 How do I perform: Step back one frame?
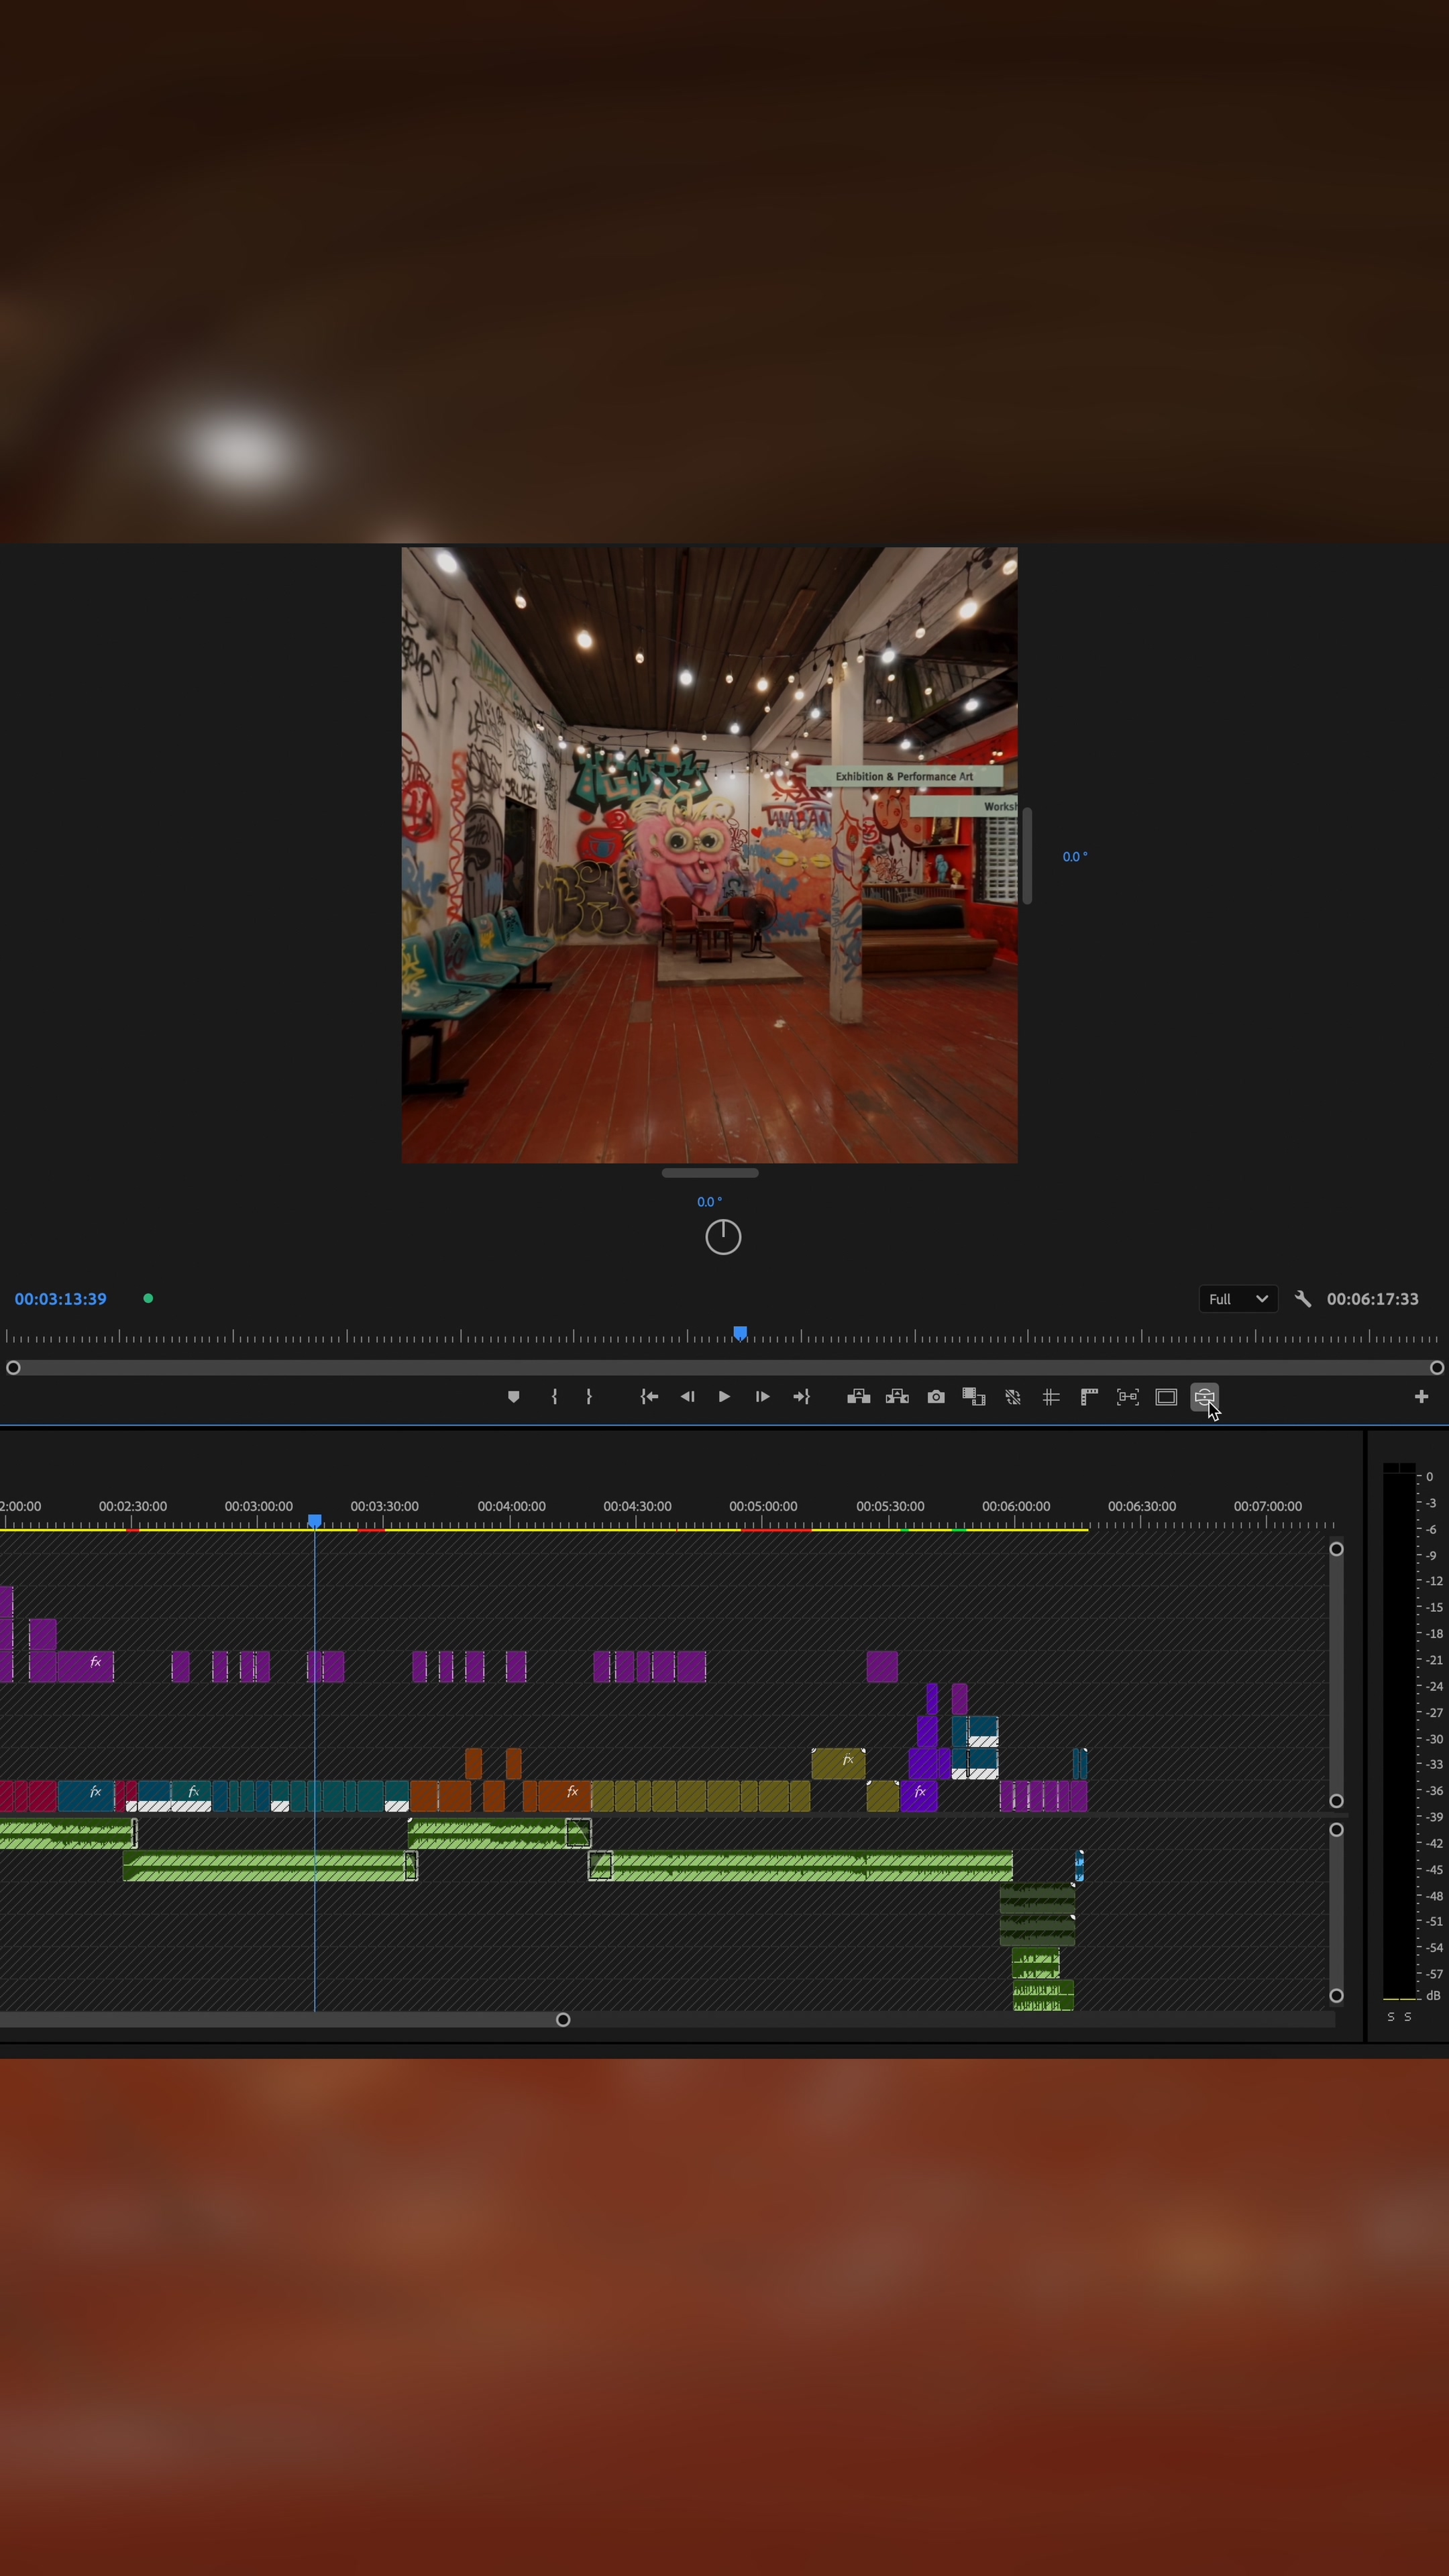(x=687, y=1397)
